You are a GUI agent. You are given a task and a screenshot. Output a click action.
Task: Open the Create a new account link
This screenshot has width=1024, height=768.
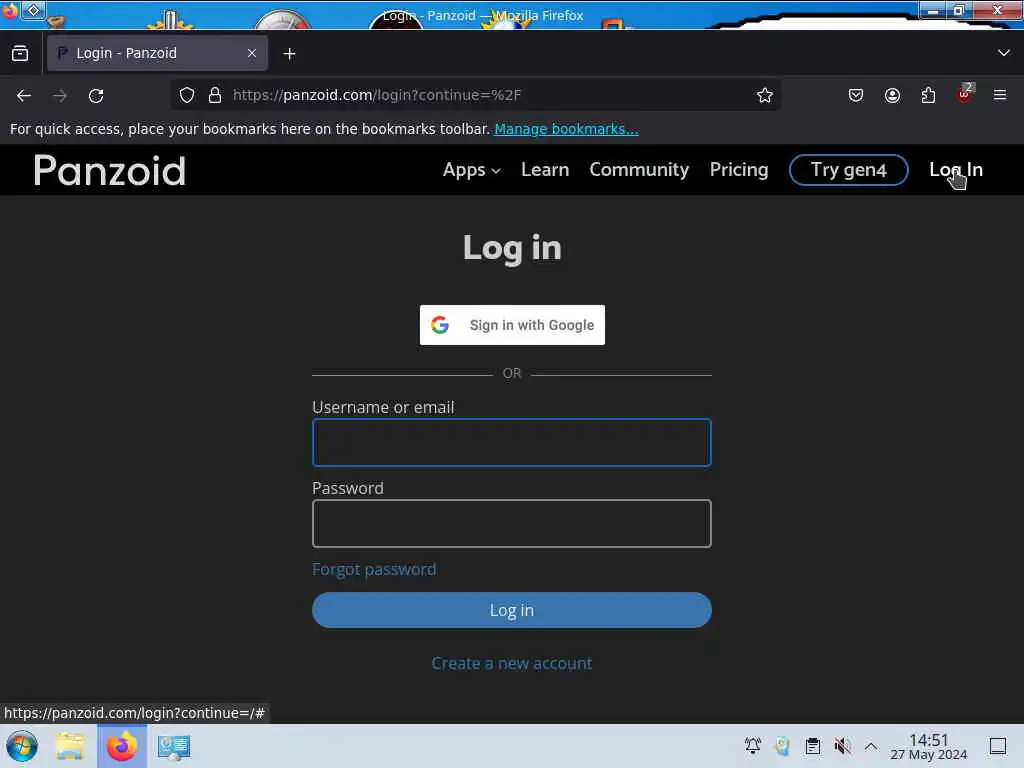511,664
